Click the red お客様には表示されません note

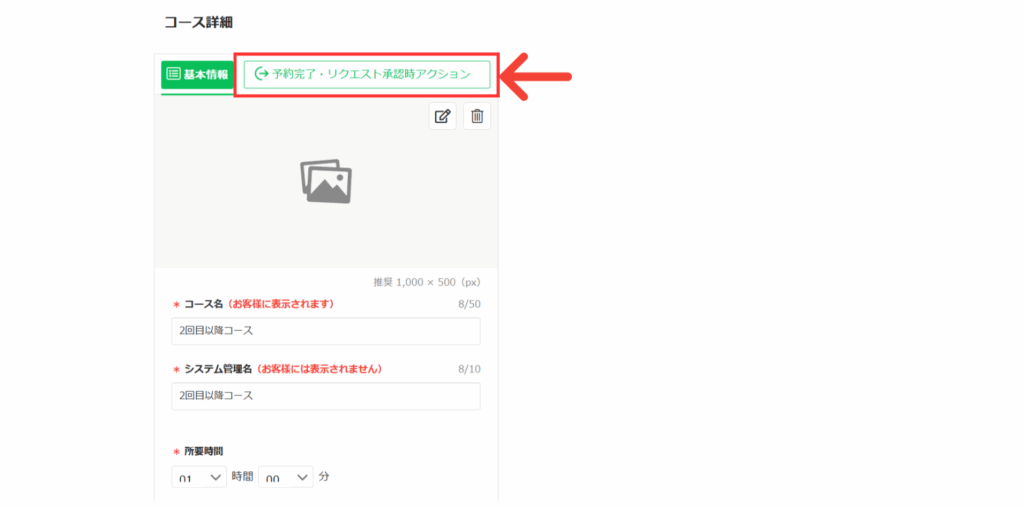[318, 369]
